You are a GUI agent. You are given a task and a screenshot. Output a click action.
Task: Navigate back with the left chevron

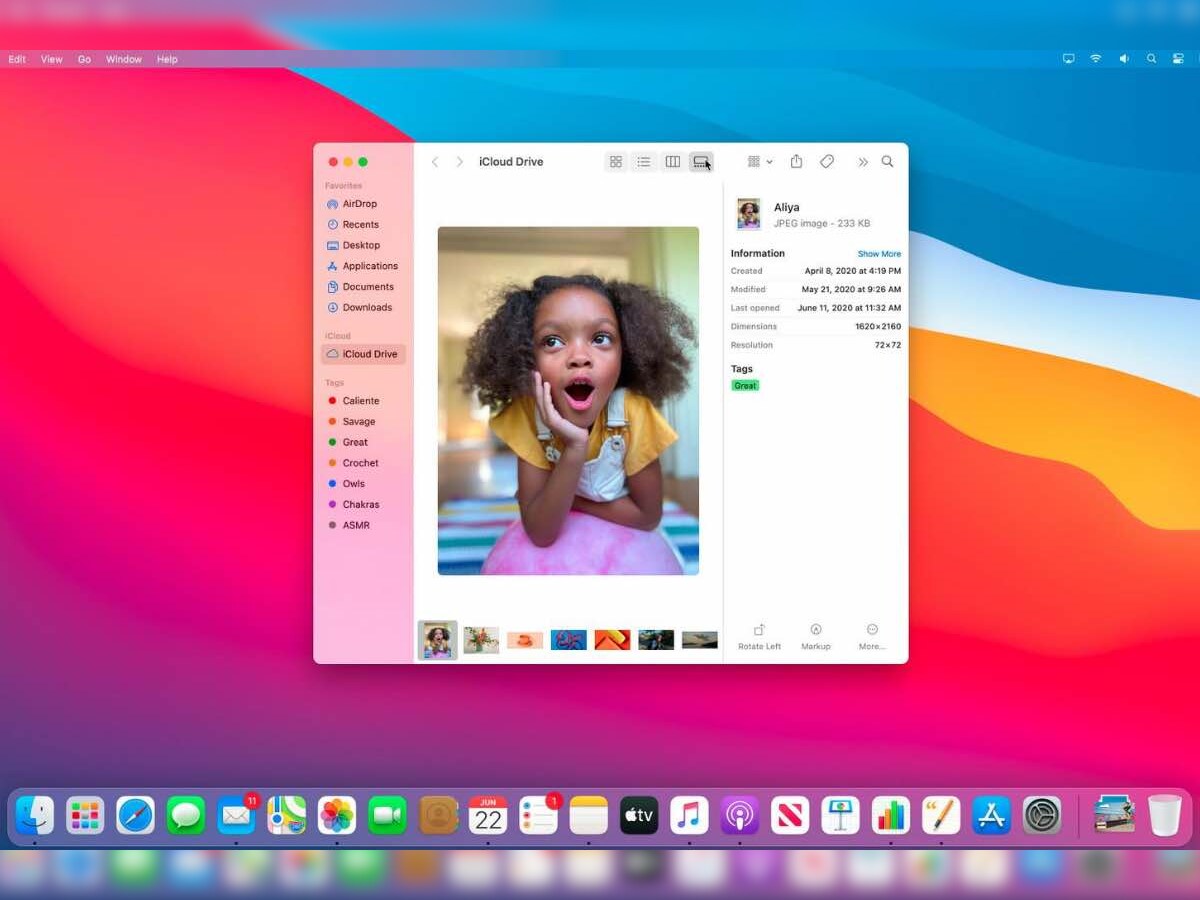pos(435,162)
